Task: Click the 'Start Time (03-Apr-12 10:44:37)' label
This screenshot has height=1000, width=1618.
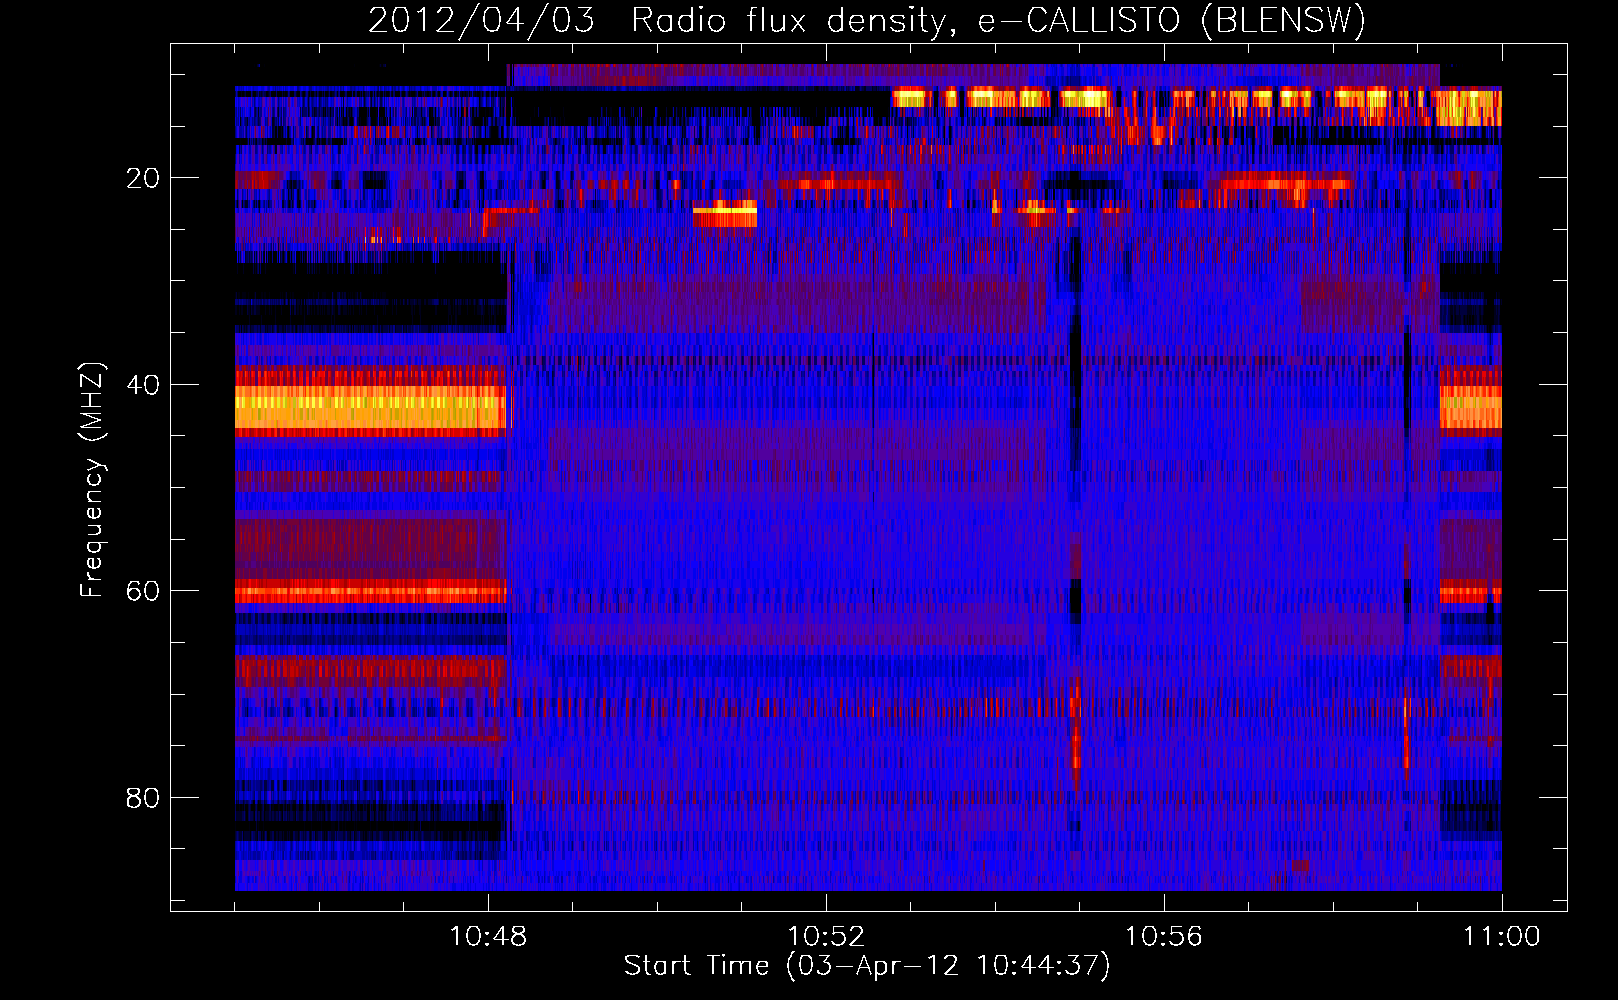Action: [x=867, y=966]
